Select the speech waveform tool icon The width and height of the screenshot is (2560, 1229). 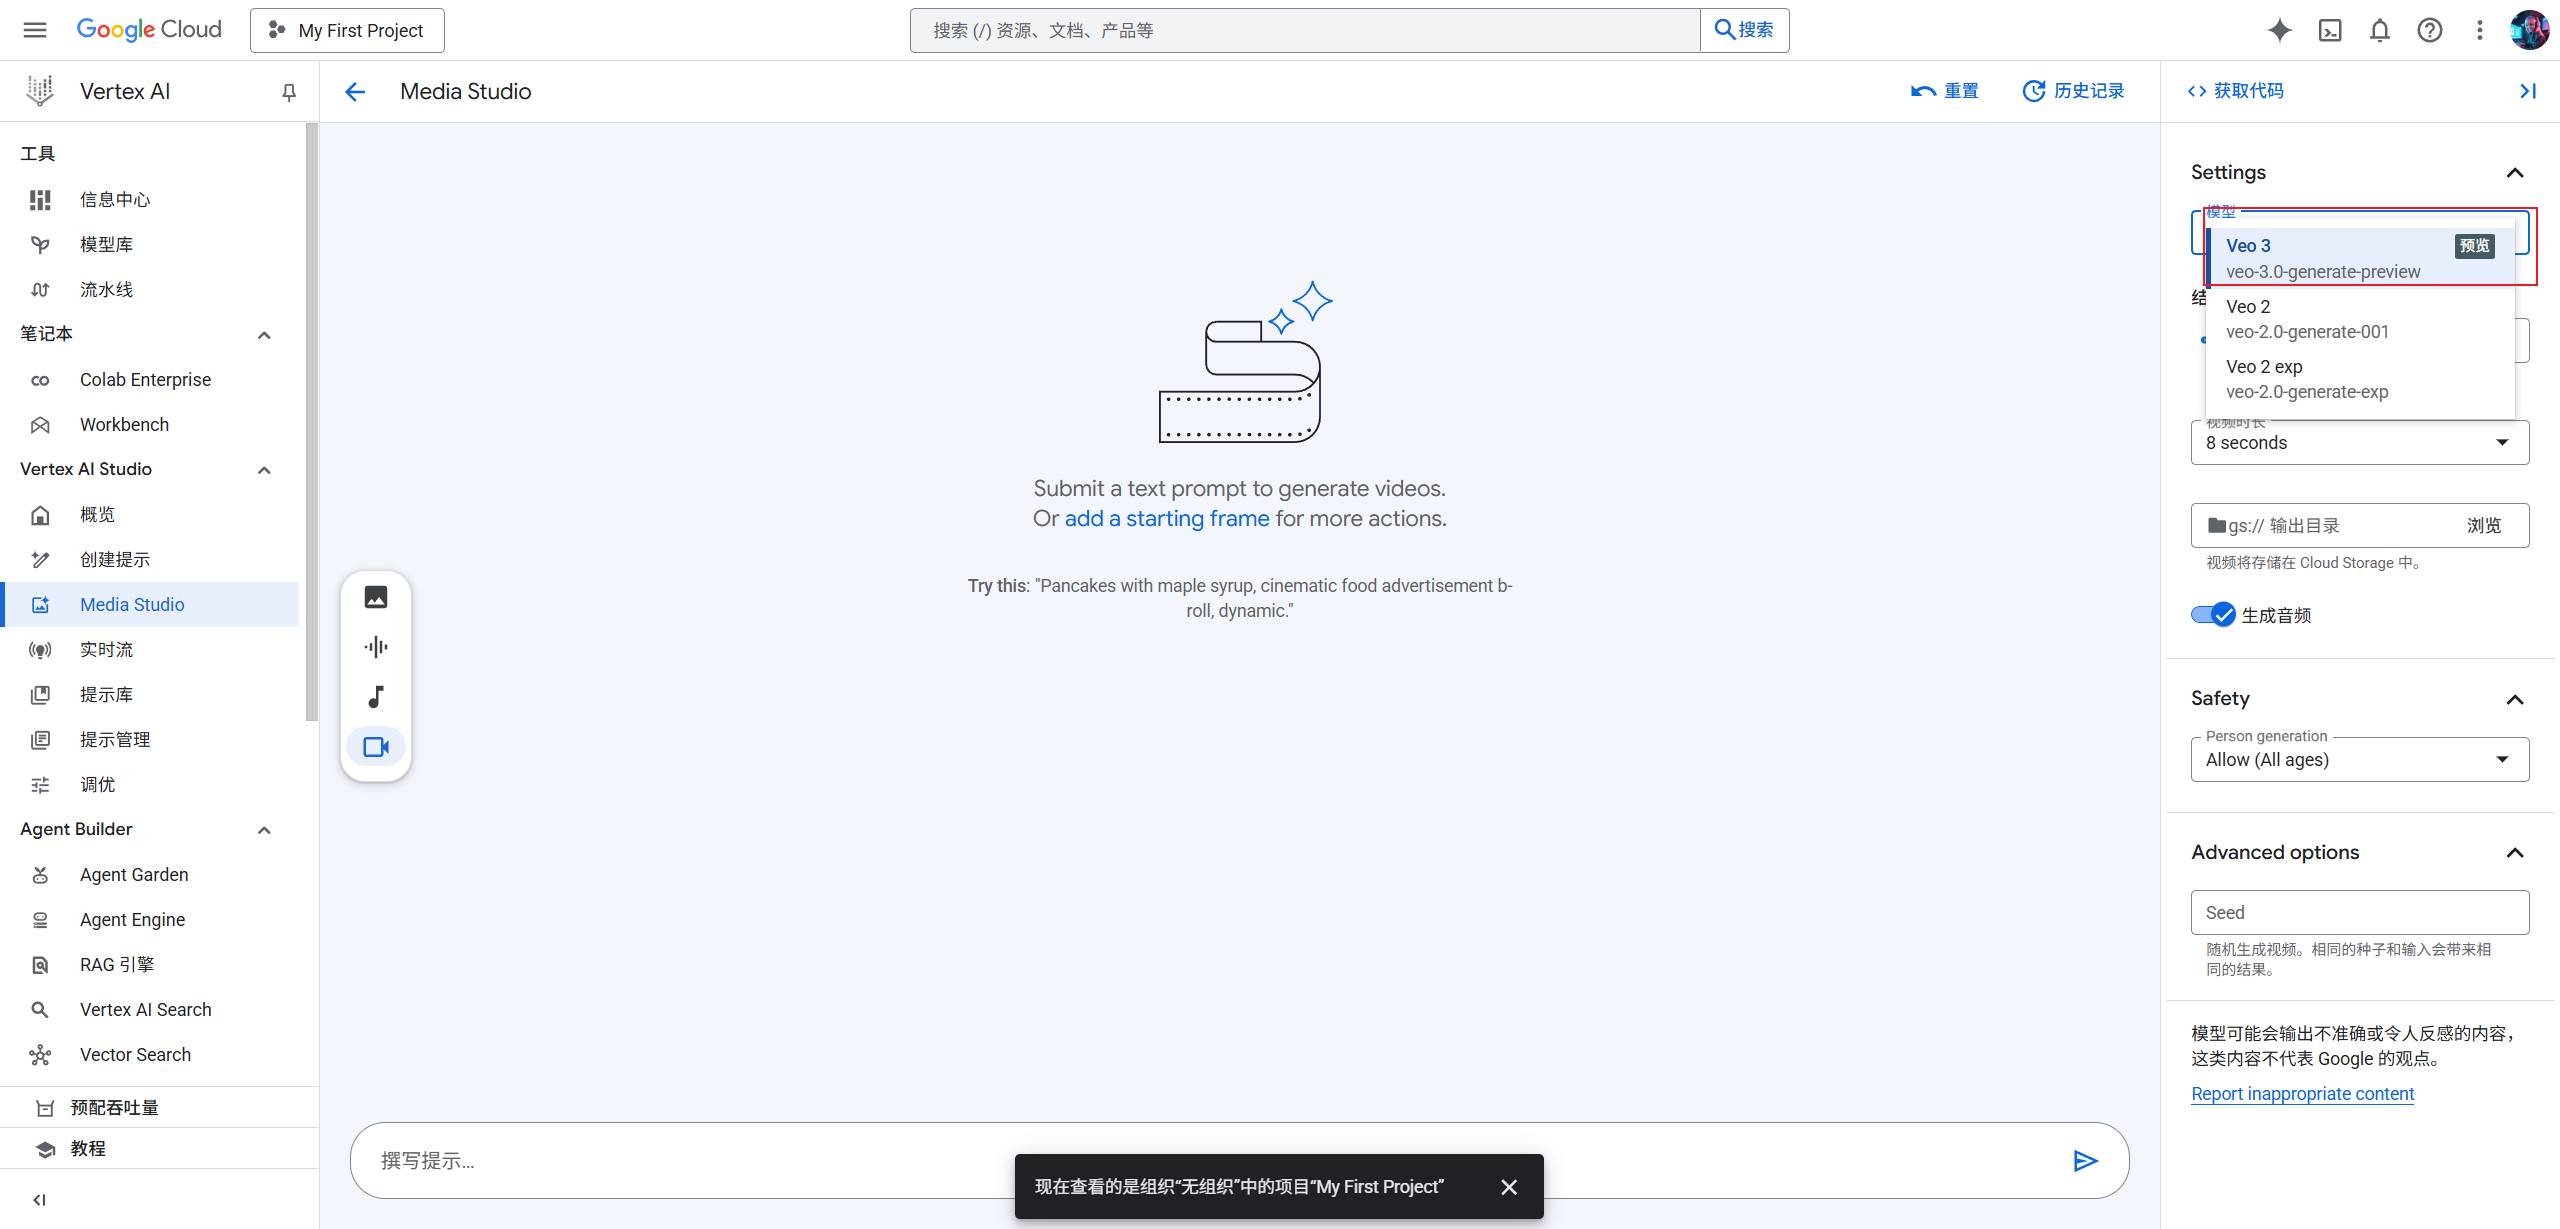(376, 647)
